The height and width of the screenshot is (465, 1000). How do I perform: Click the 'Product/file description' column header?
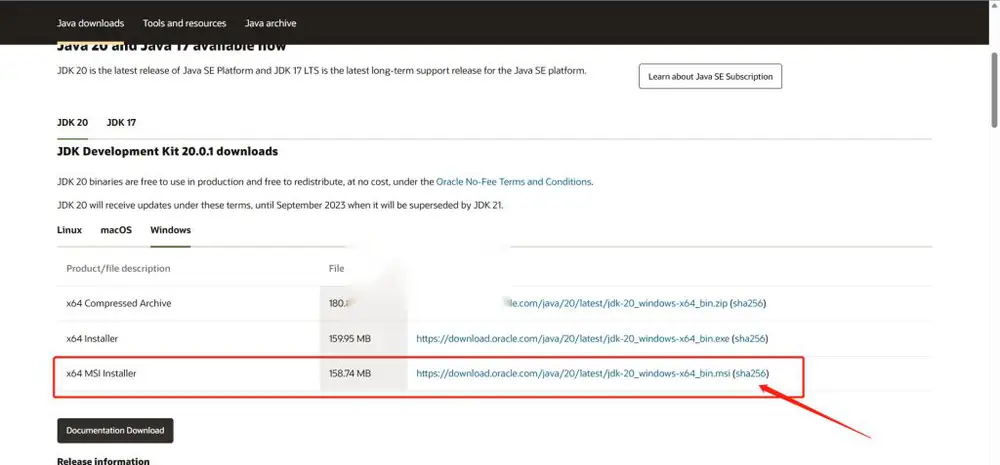click(x=119, y=269)
